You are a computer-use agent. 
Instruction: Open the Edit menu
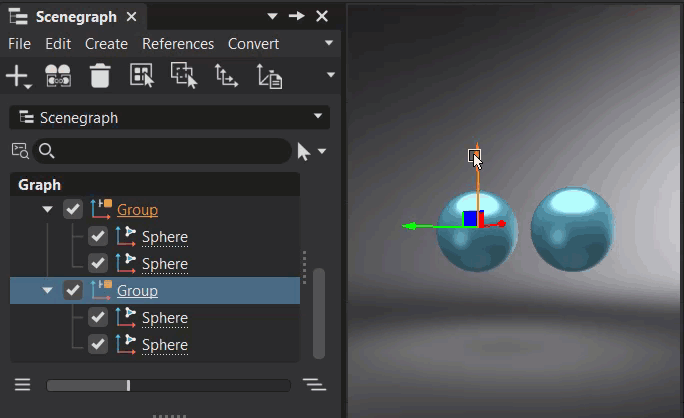tap(58, 44)
